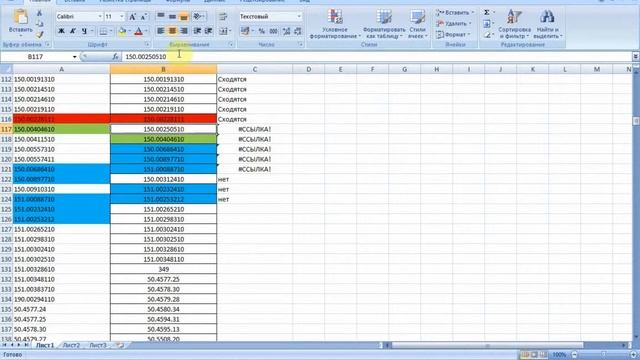Open Форматировать как таблицу menu
This screenshot has width=640, height=360.
click(x=384, y=24)
